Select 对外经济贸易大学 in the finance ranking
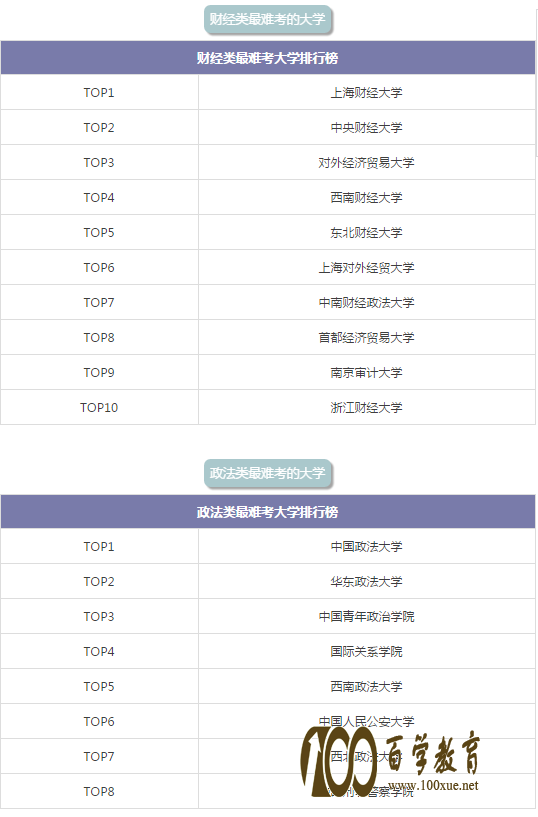Image resolution: width=538 pixels, height=817 pixels. (367, 163)
